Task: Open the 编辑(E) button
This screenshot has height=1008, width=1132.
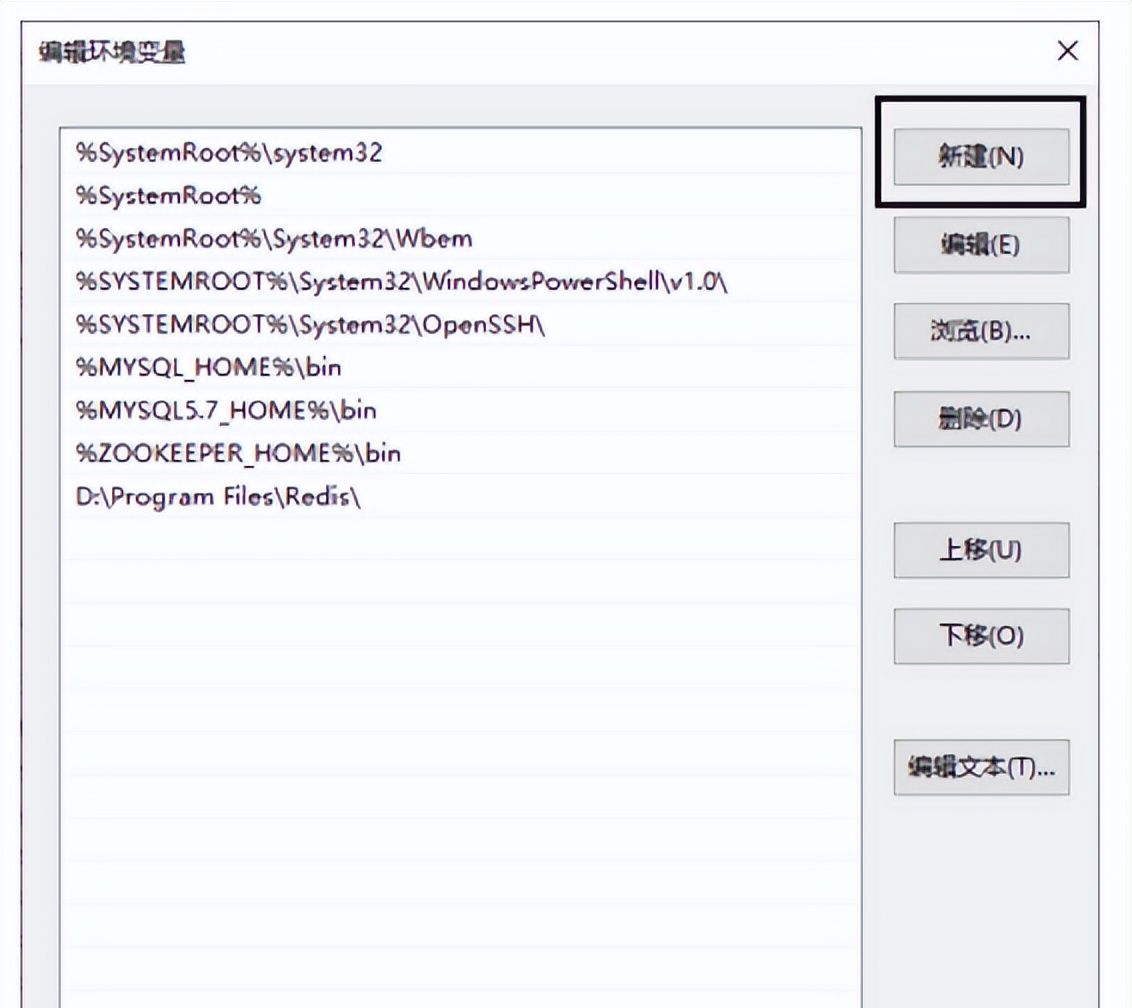Action: (x=981, y=245)
